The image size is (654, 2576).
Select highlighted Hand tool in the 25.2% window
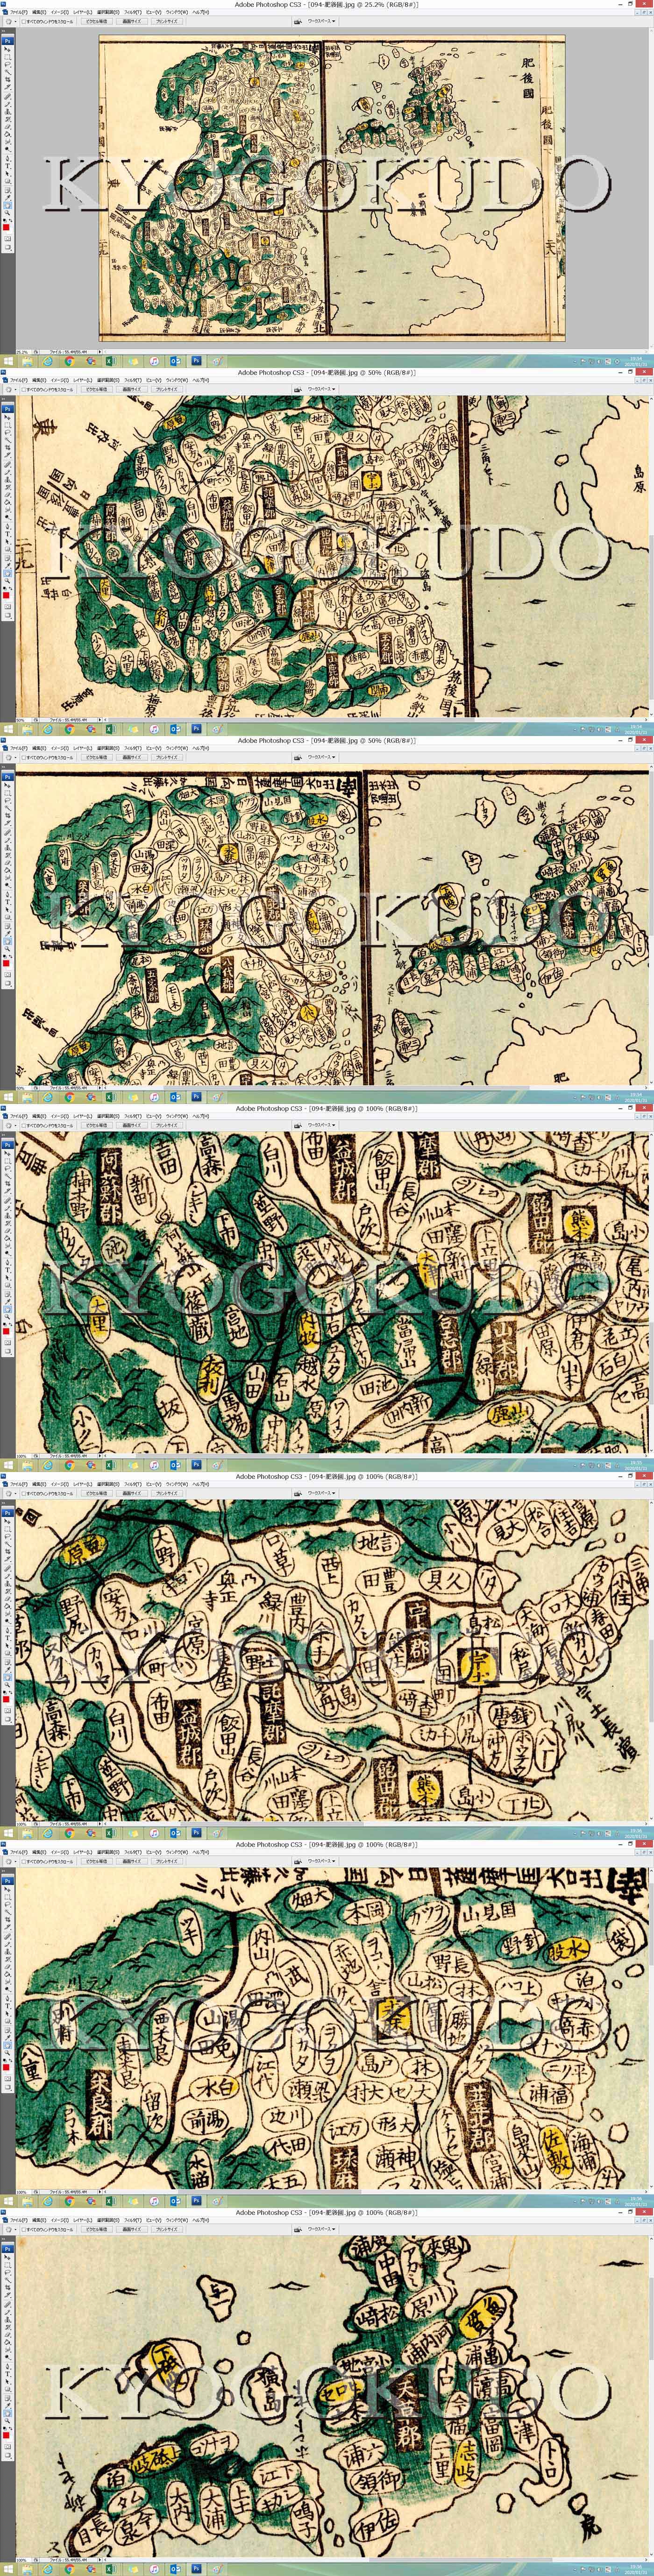(8, 206)
